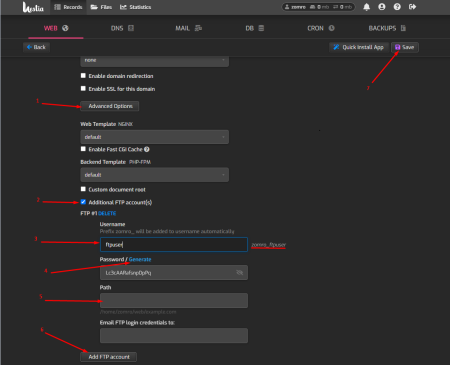450x365 pixels.
Task: Open the Statistics page
Action: click(x=135, y=7)
